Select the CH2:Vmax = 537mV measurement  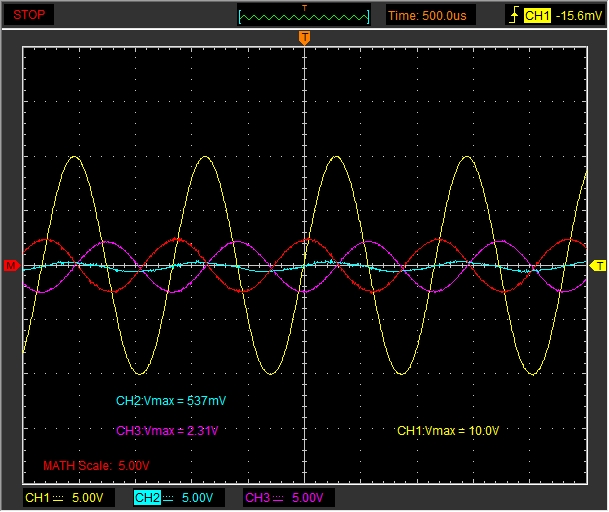coord(171,401)
